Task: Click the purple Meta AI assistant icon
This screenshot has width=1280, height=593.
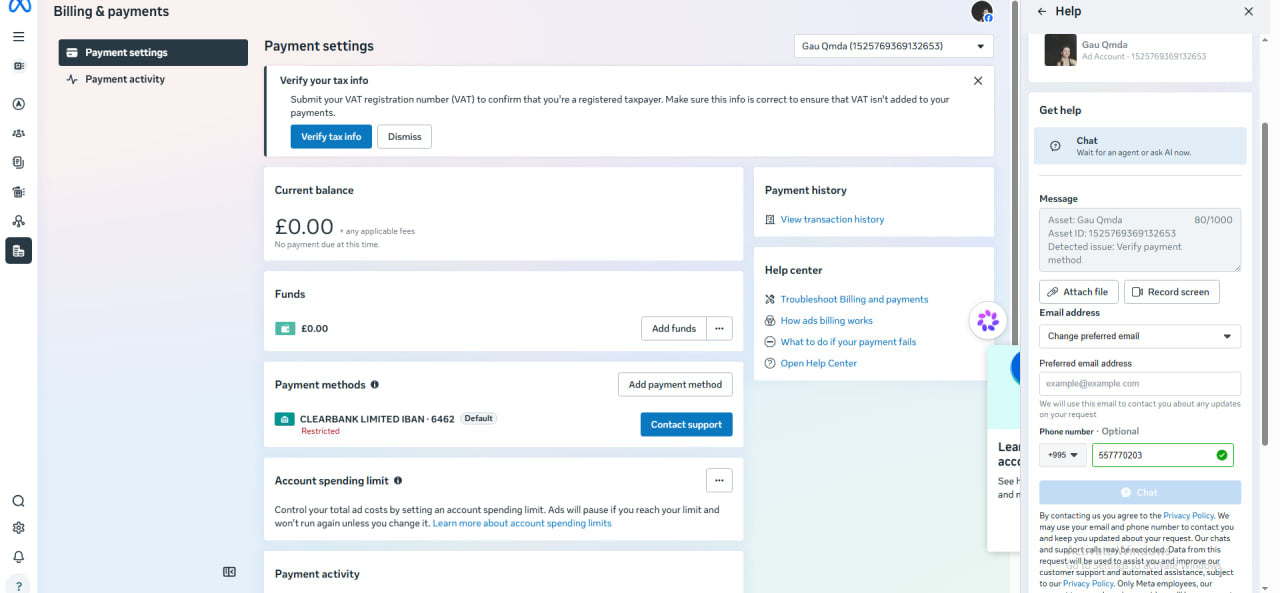Action: pyautogui.click(x=988, y=321)
